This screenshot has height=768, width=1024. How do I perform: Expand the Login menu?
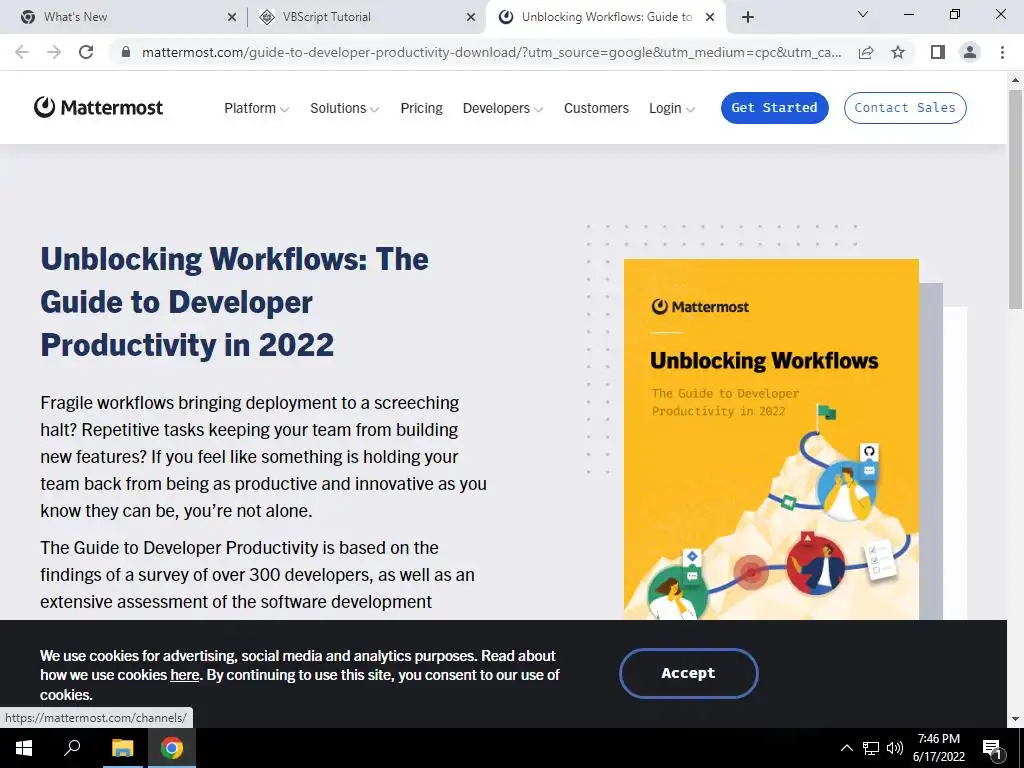672,108
